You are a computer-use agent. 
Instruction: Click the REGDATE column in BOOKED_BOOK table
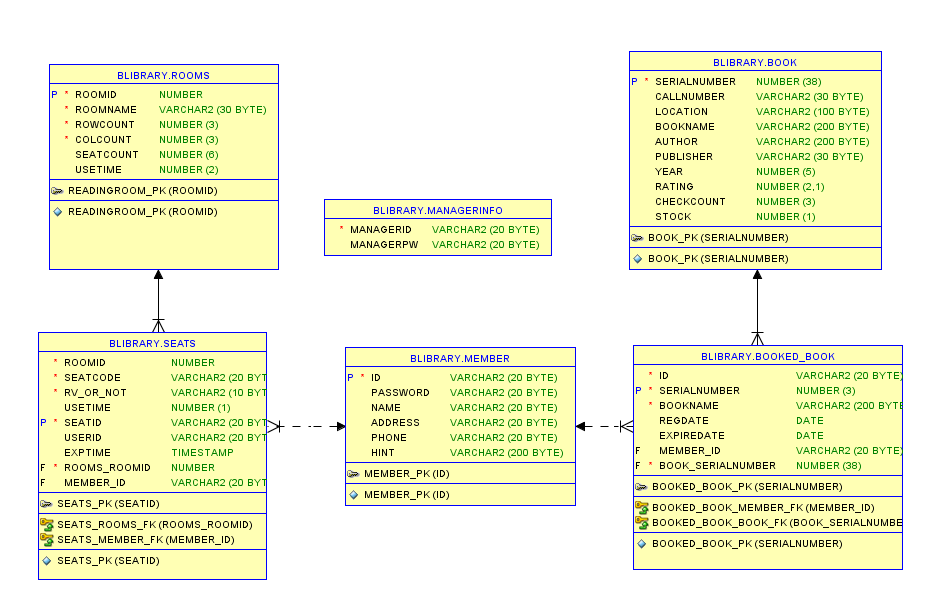684,421
